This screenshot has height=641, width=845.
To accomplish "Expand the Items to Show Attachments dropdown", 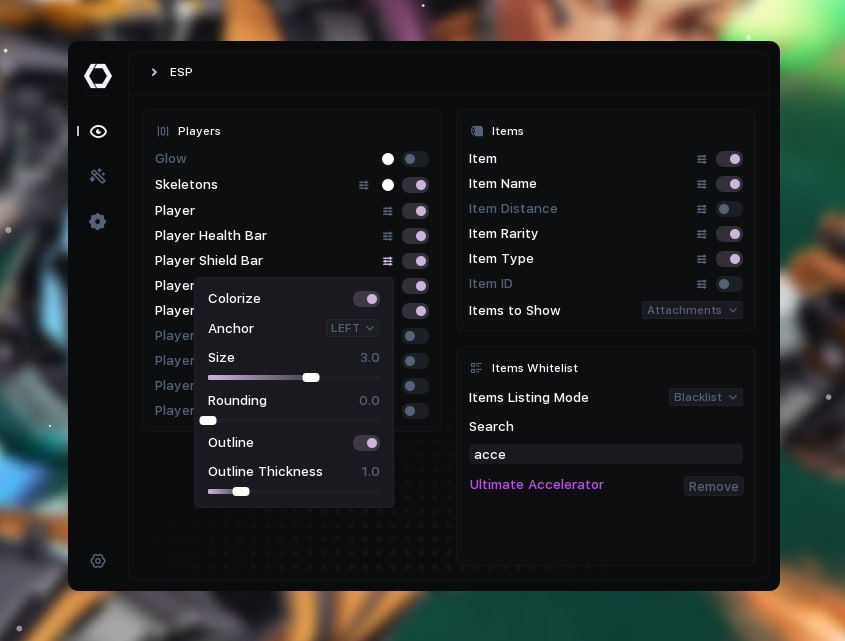I will 692,310.
